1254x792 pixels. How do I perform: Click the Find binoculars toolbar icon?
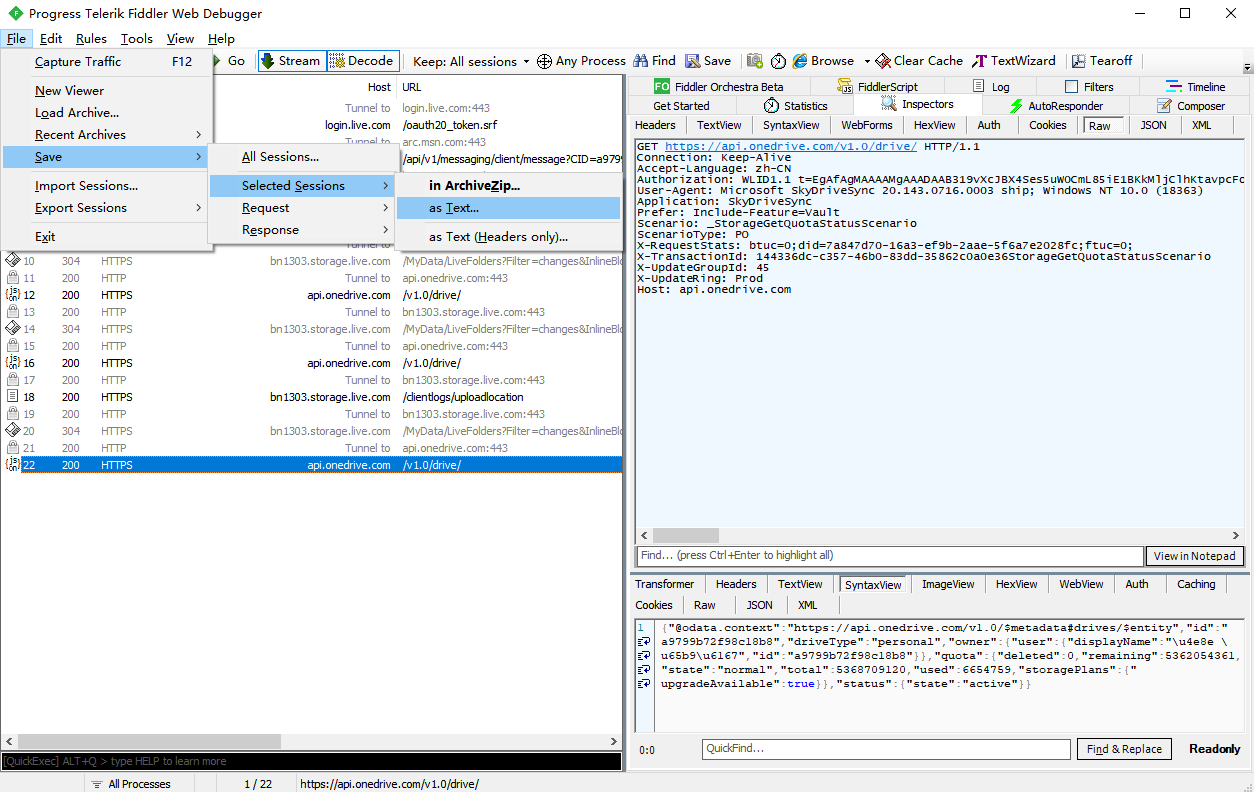(x=641, y=61)
